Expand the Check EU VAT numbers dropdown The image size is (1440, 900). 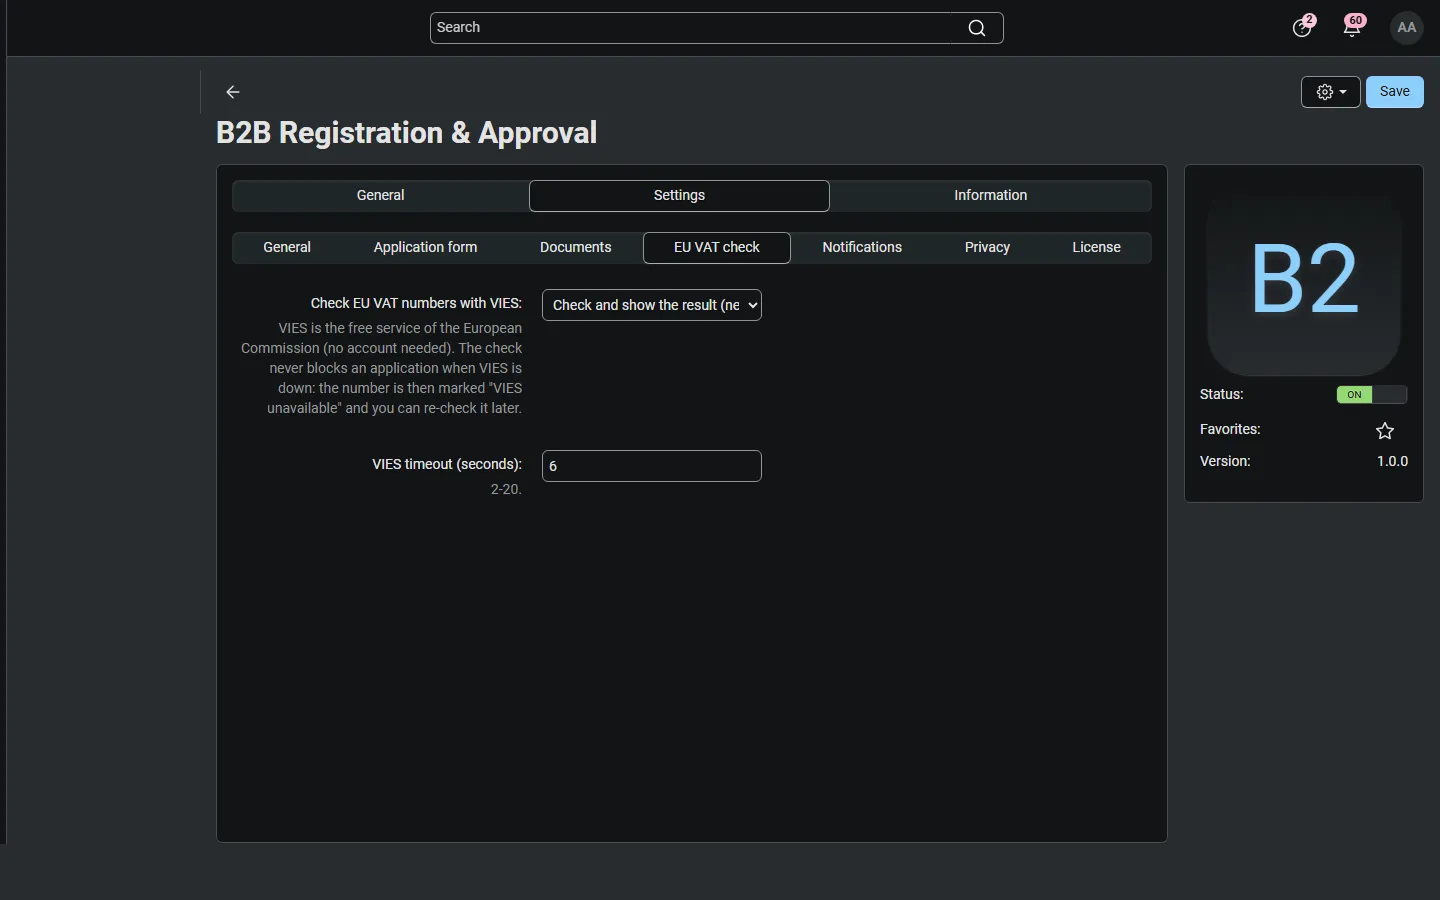click(x=652, y=305)
